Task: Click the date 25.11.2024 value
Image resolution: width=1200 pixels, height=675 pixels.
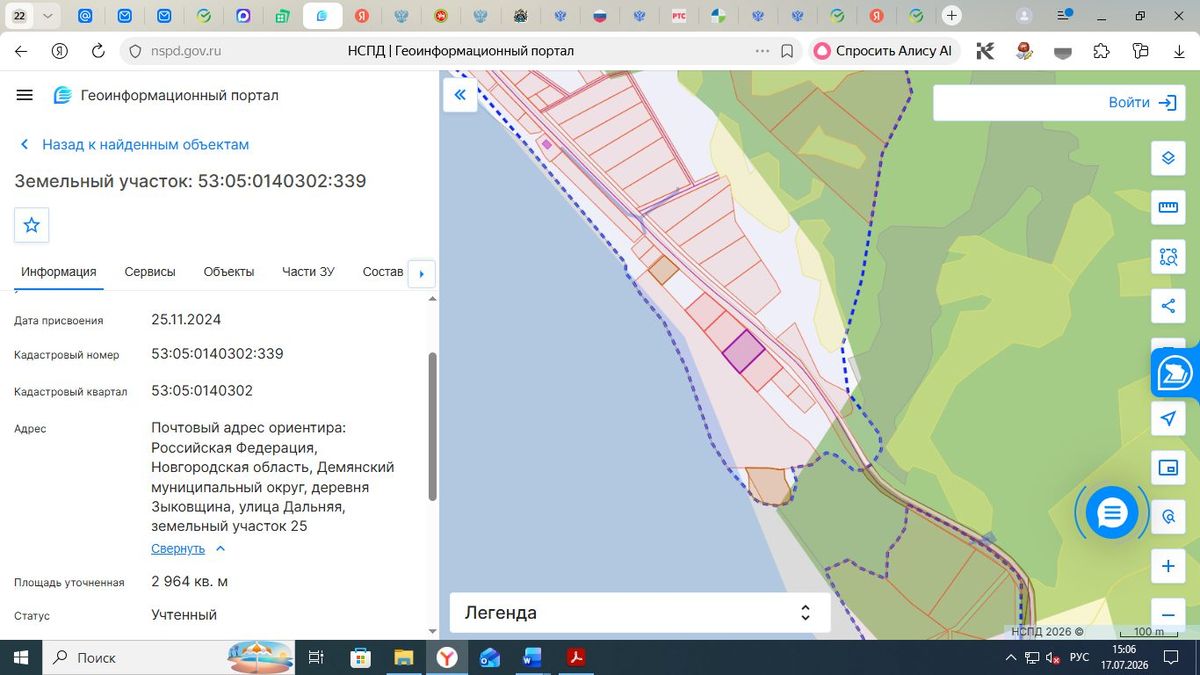Action: click(x=186, y=320)
